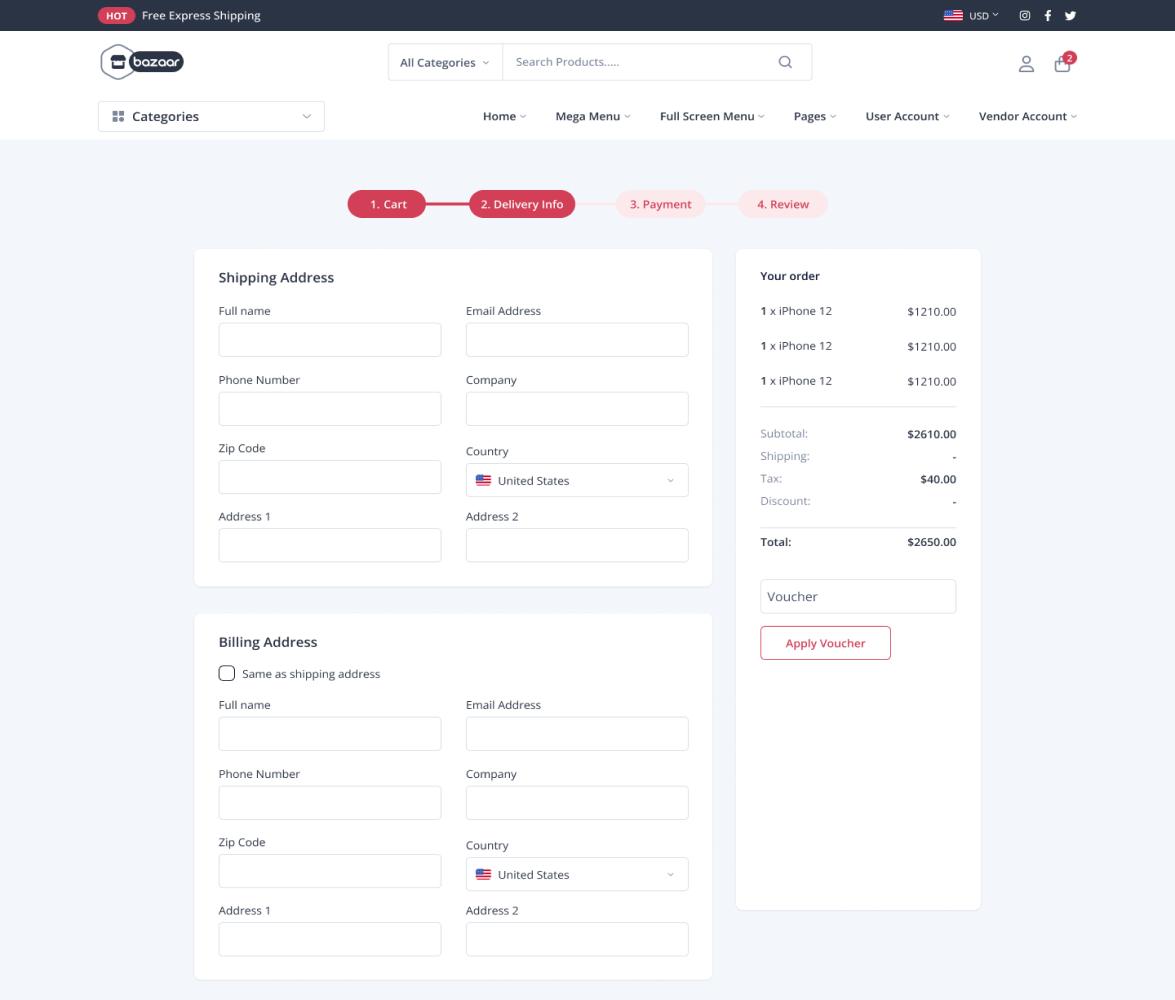Image resolution: width=1175 pixels, height=1000 pixels.
Task: Click the search magnifier icon
Action: 785,62
